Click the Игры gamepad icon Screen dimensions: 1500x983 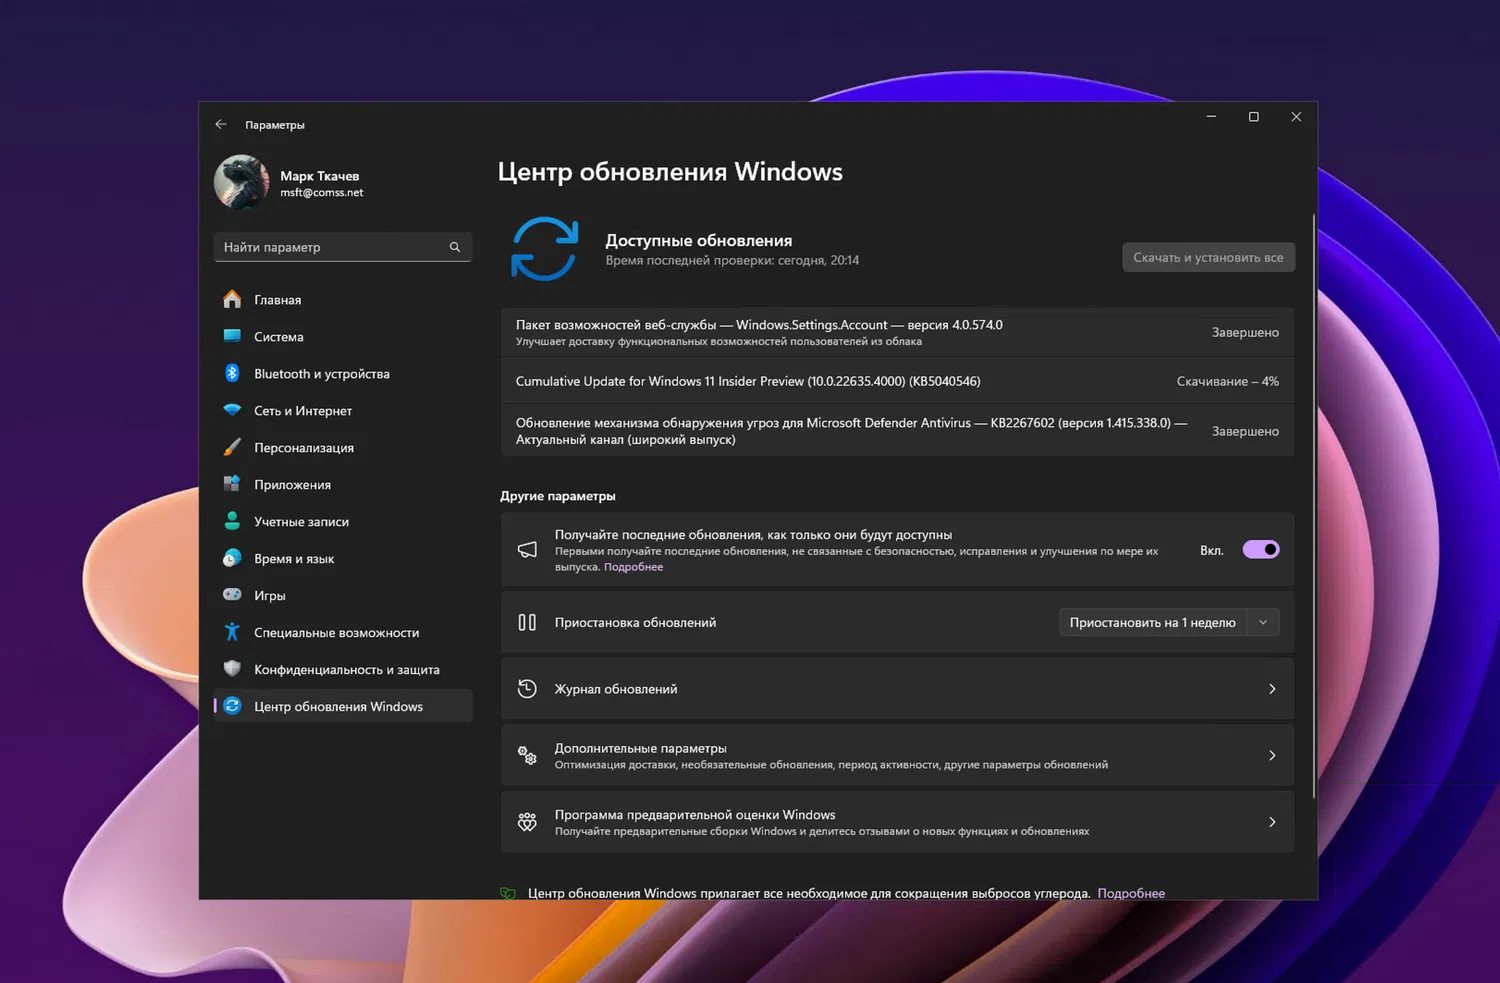232,595
